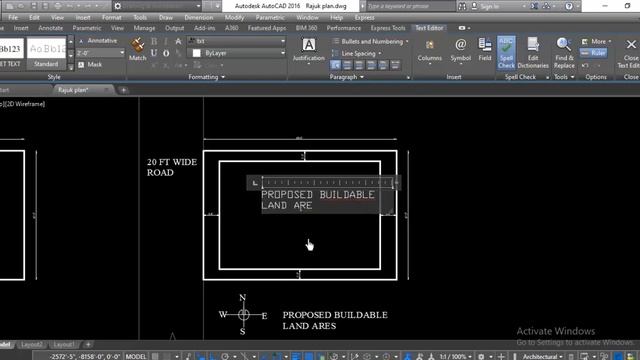Open the Symbol insert menu
Viewport: 640px width, 360px height.
click(460, 51)
